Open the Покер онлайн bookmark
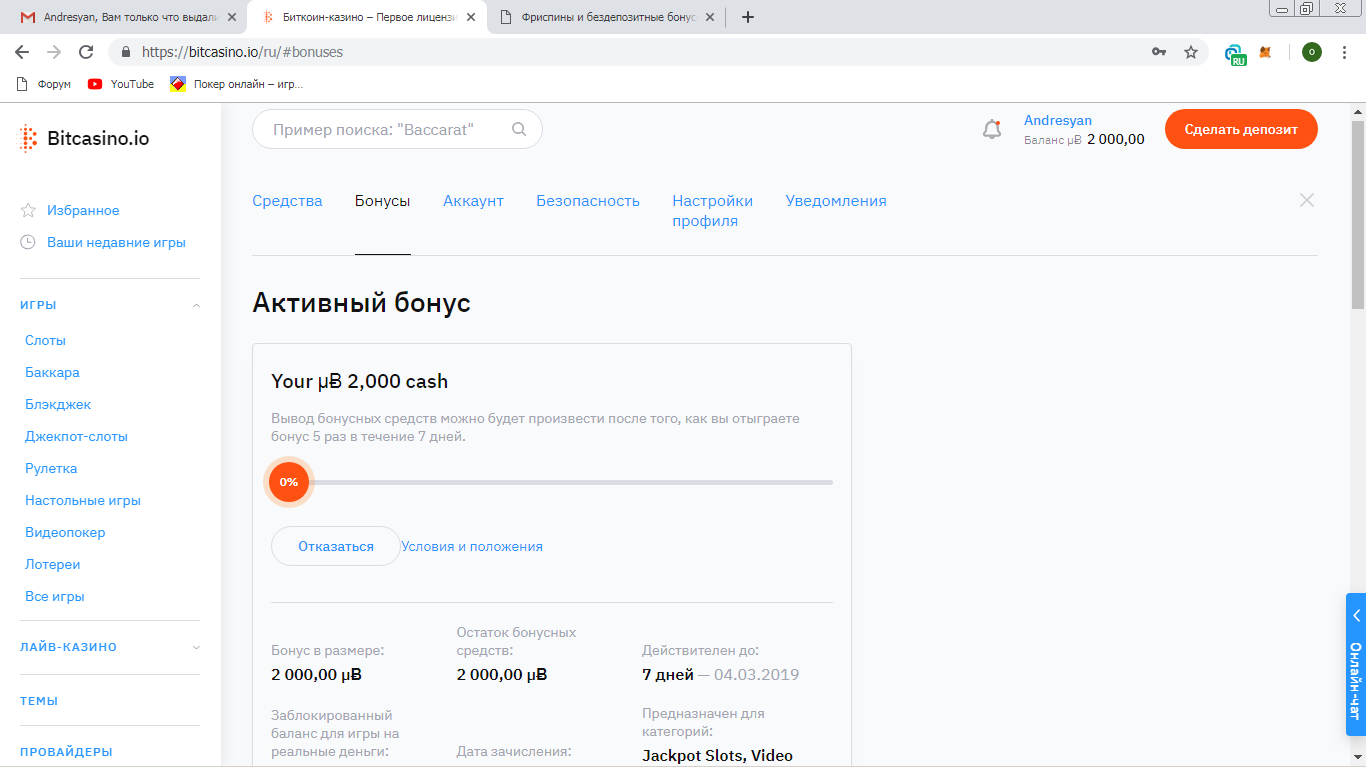The height and width of the screenshot is (768, 1366). pos(236,84)
